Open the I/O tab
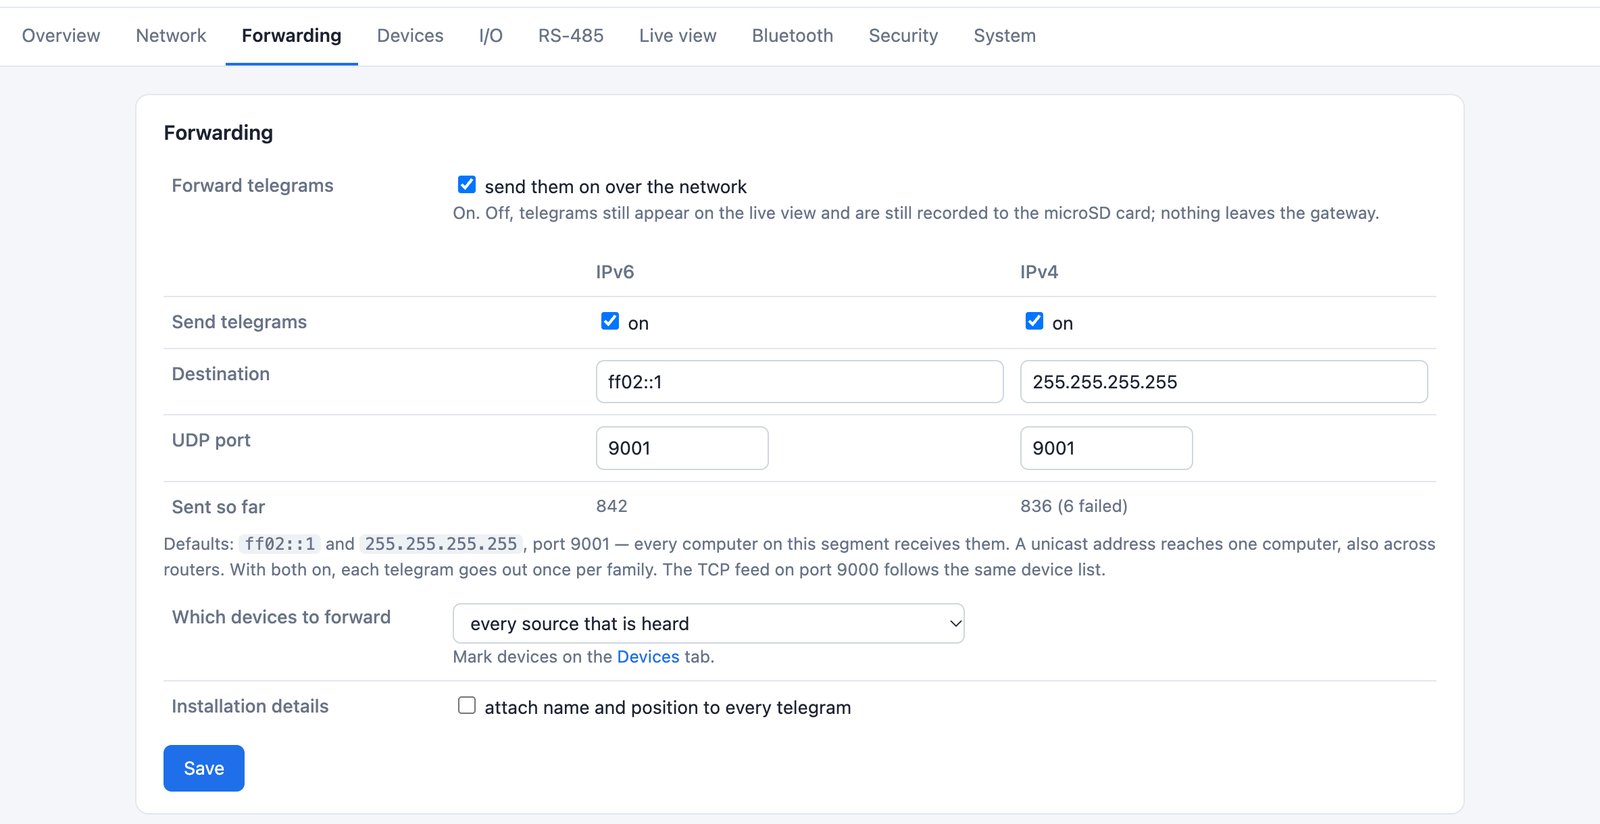 point(491,36)
